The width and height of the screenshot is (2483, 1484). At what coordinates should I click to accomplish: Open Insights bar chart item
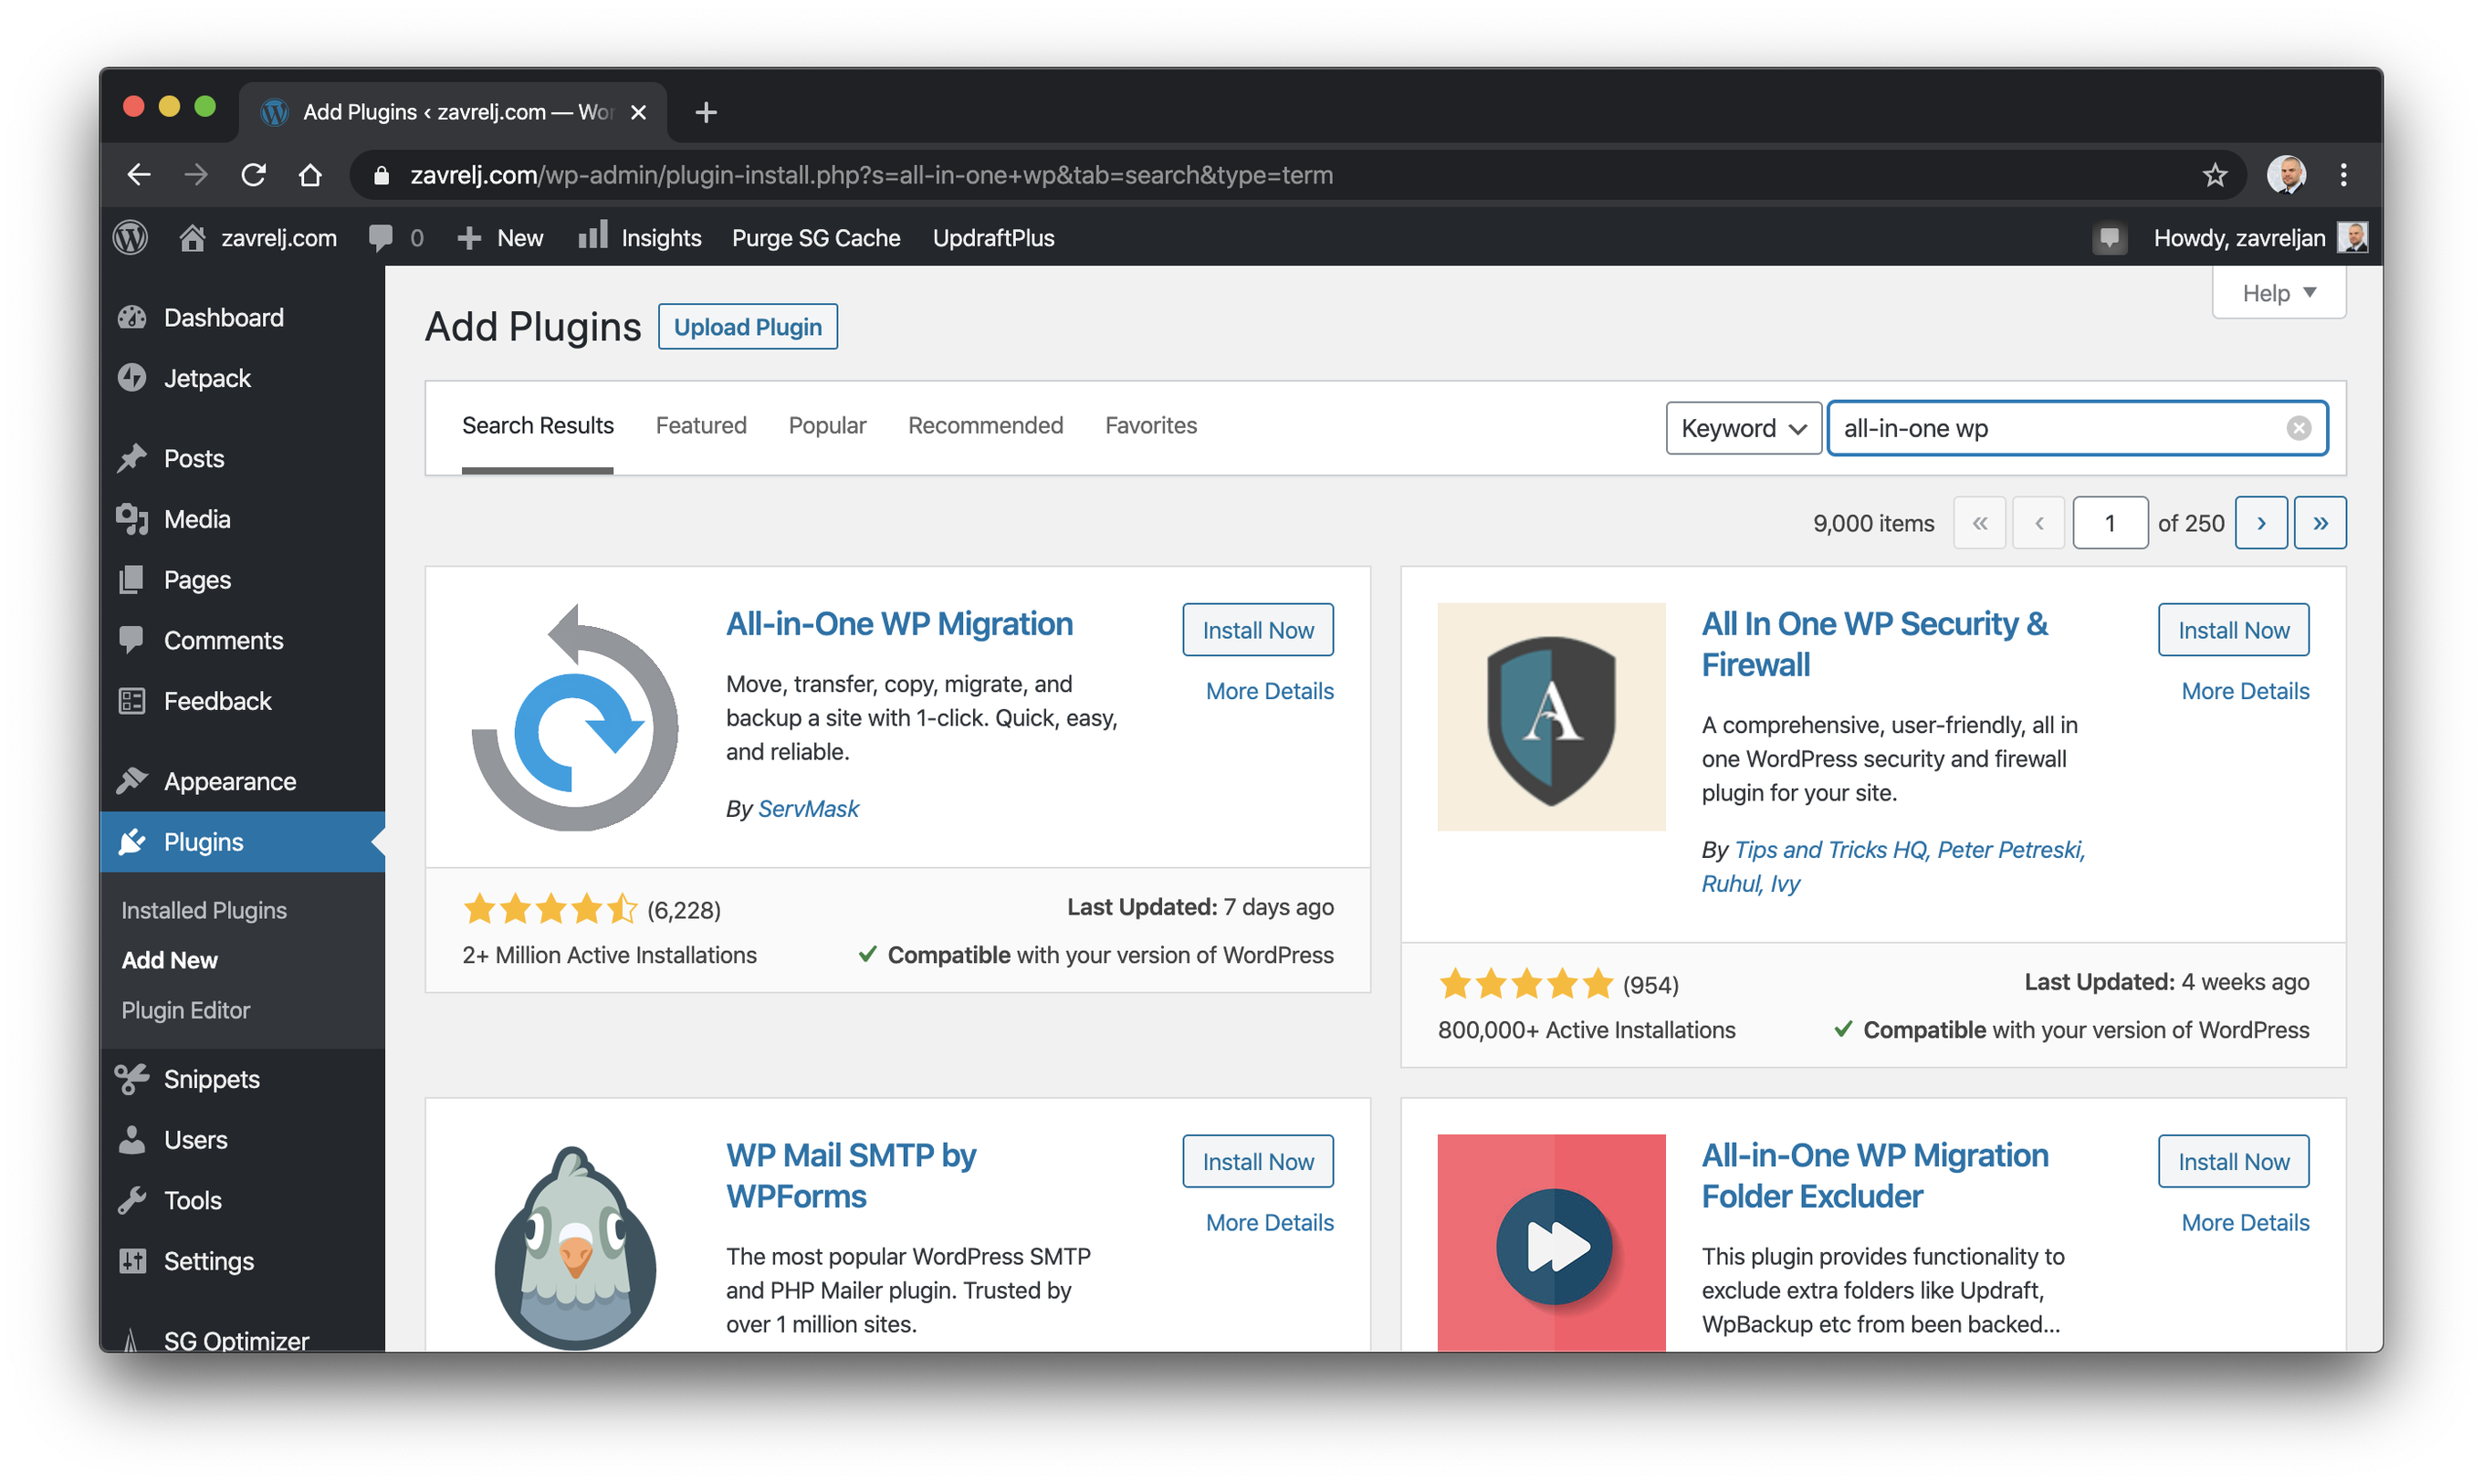pos(640,237)
